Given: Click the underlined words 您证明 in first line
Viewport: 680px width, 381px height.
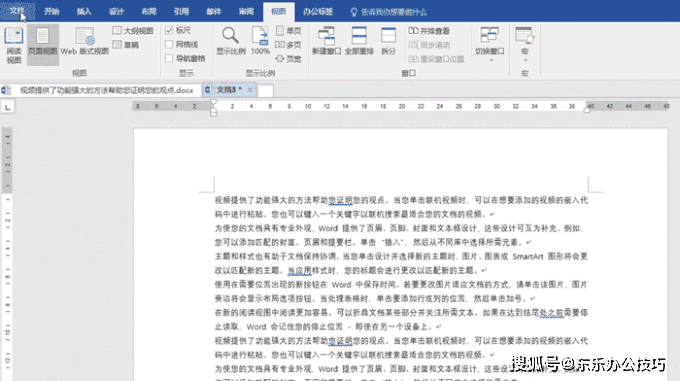Looking at the screenshot, I should click(340, 200).
